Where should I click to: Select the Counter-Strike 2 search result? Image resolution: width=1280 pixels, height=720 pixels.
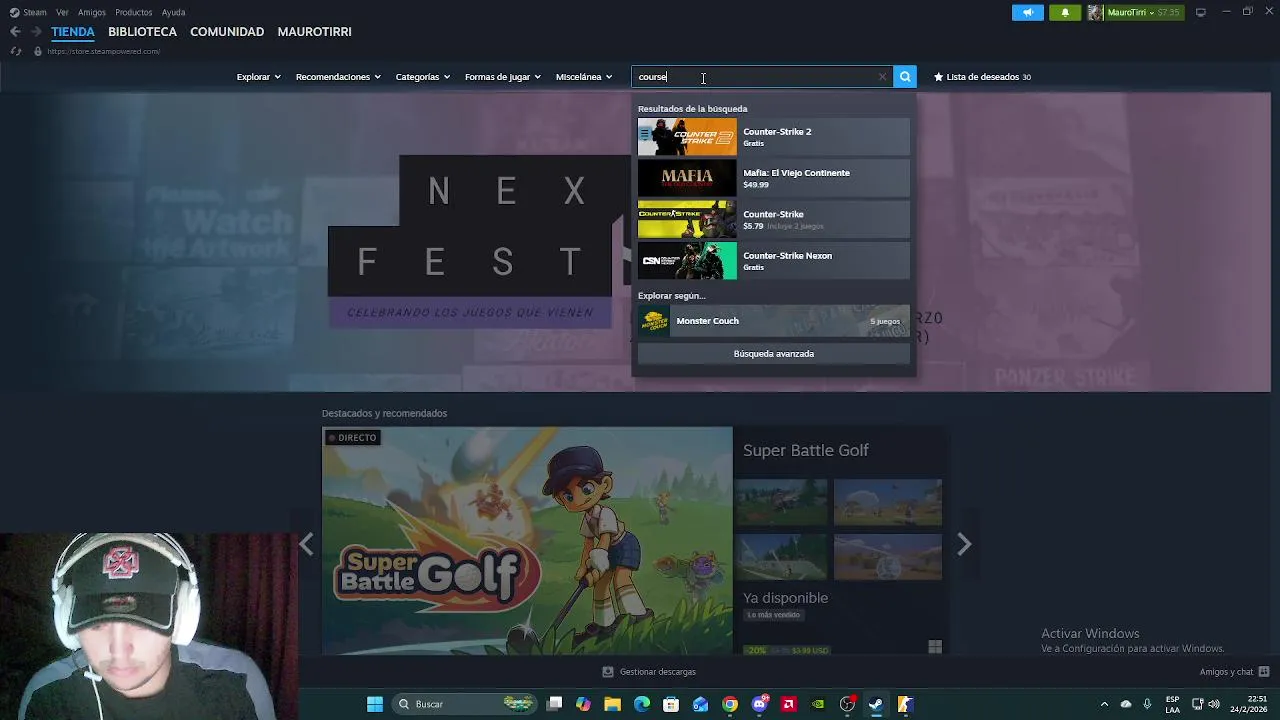(x=774, y=137)
